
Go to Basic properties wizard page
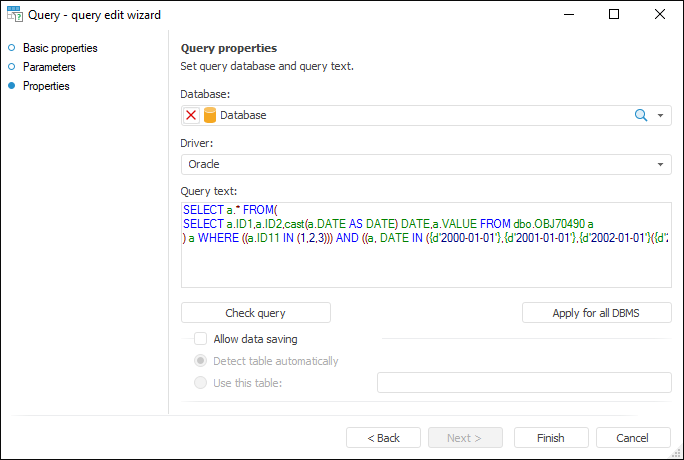(60, 48)
